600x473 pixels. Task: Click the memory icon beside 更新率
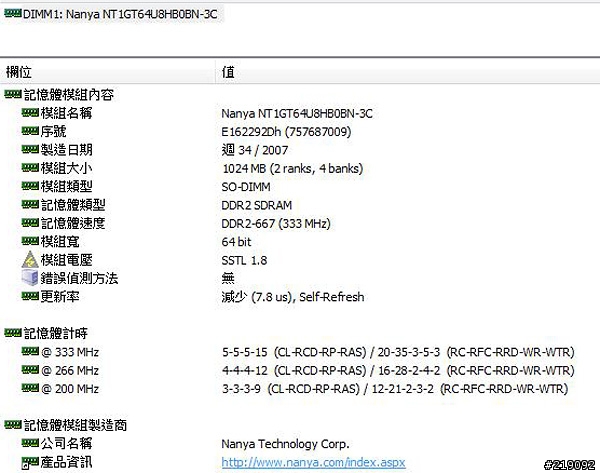coord(30,296)
